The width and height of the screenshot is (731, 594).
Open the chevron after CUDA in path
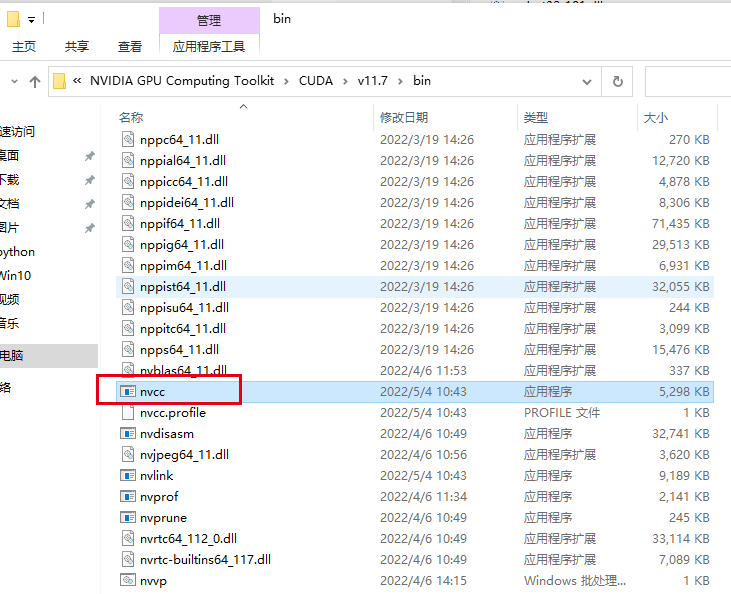pyautogui.click(x=345, y=82)
